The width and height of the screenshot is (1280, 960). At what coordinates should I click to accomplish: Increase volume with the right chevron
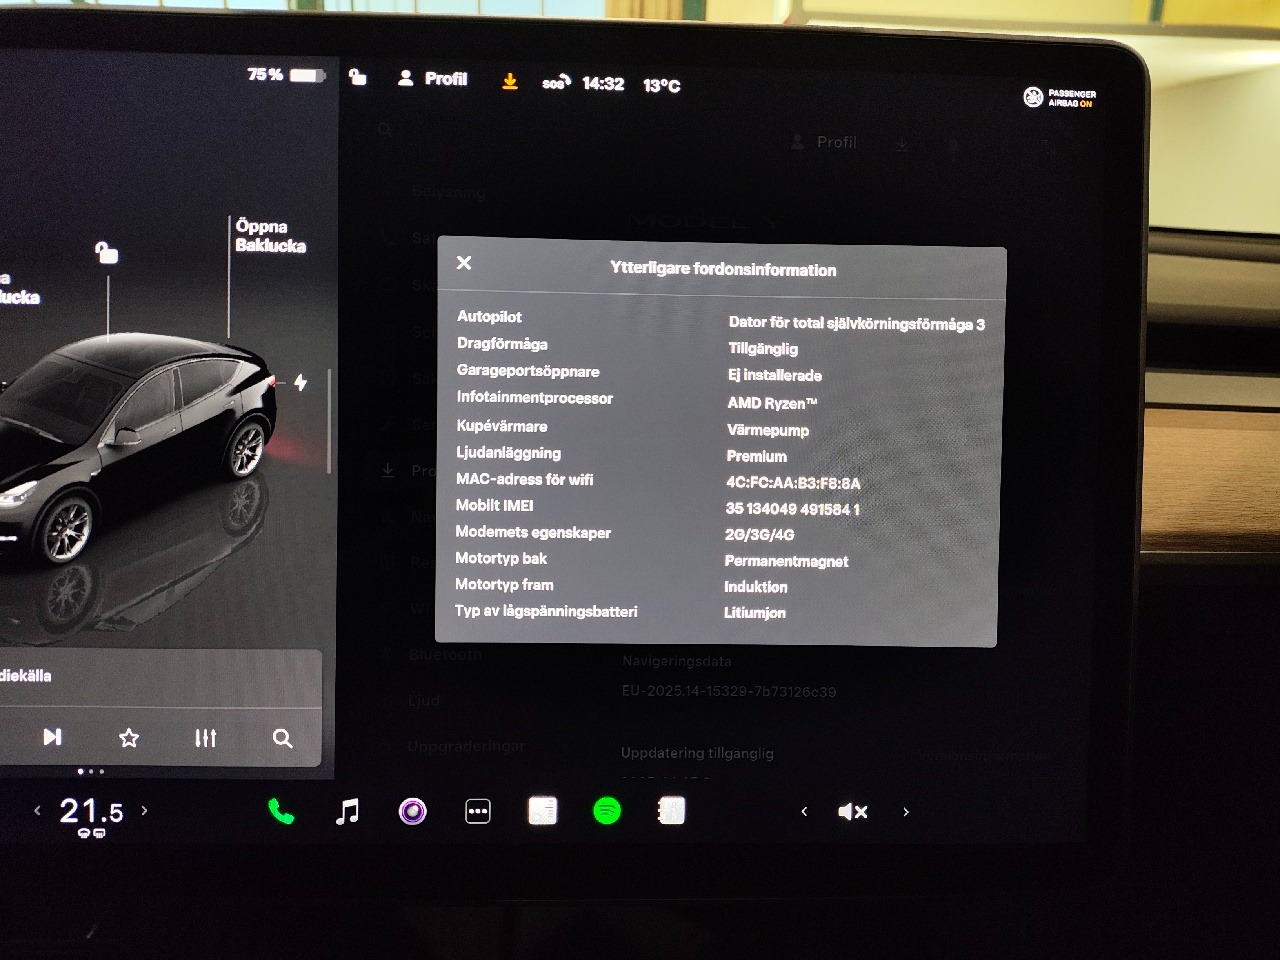pos(906,812)
